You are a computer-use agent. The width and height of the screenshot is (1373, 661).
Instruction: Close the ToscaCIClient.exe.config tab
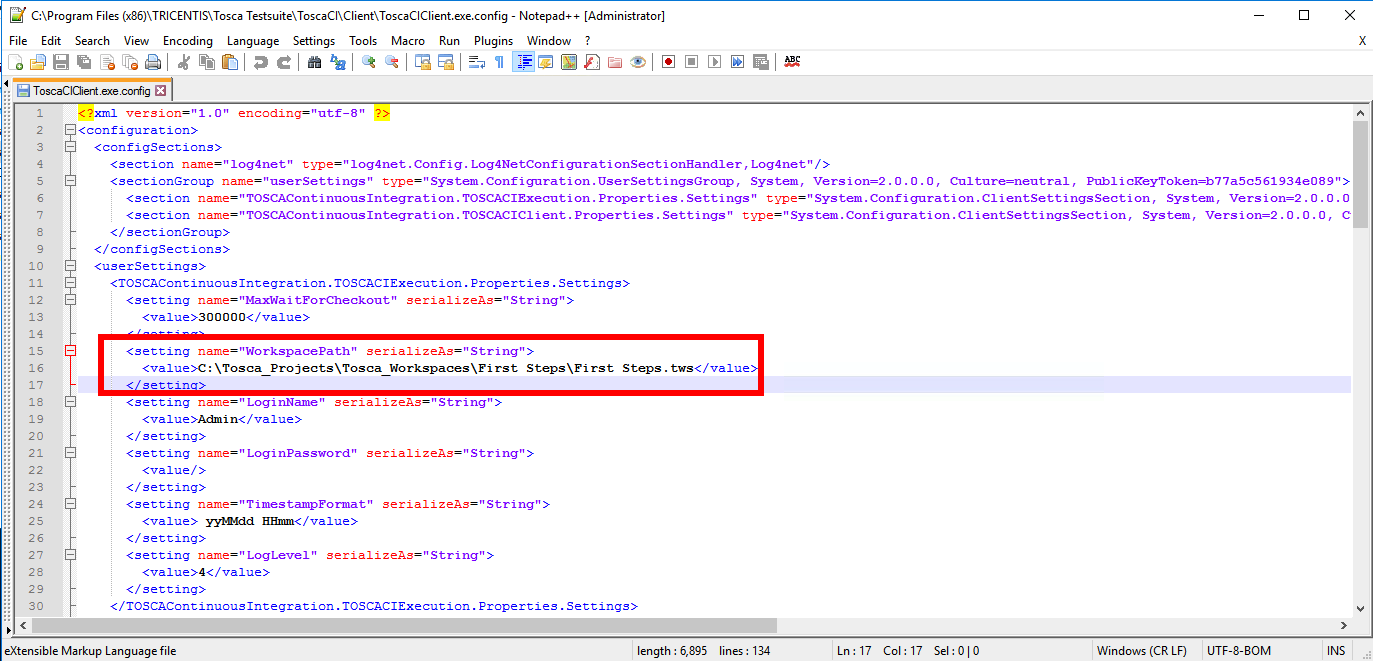click(x=161, y=91)
